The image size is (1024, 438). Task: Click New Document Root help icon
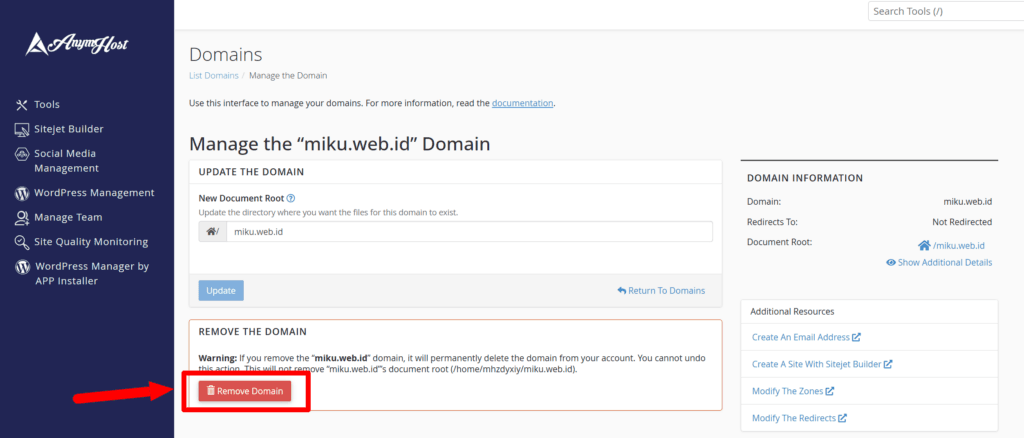pyautogui.click(x=291, y=198)
